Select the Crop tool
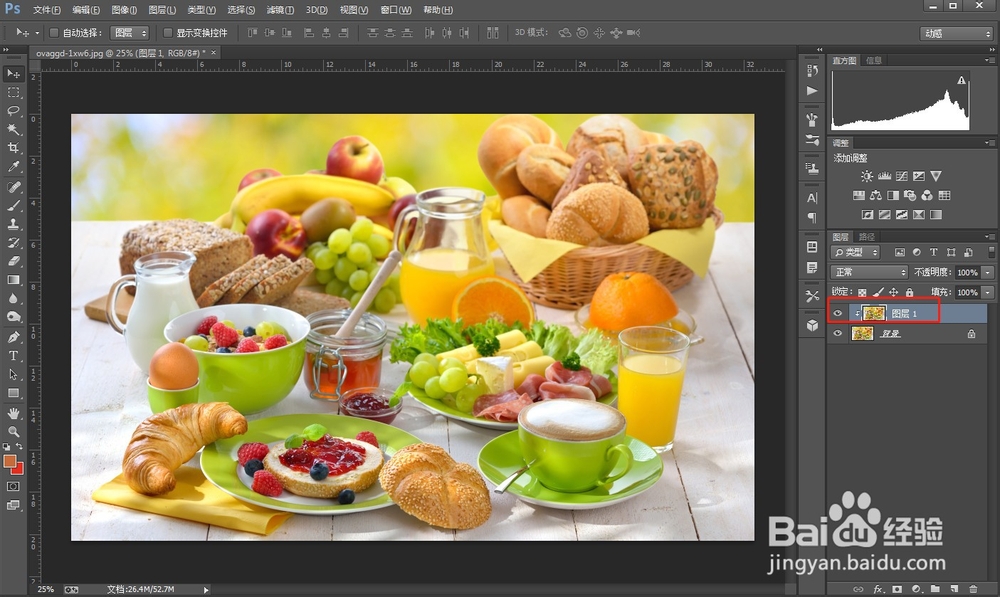The height and width of the screenshot is (597, 1000). (x=13, y=148)
